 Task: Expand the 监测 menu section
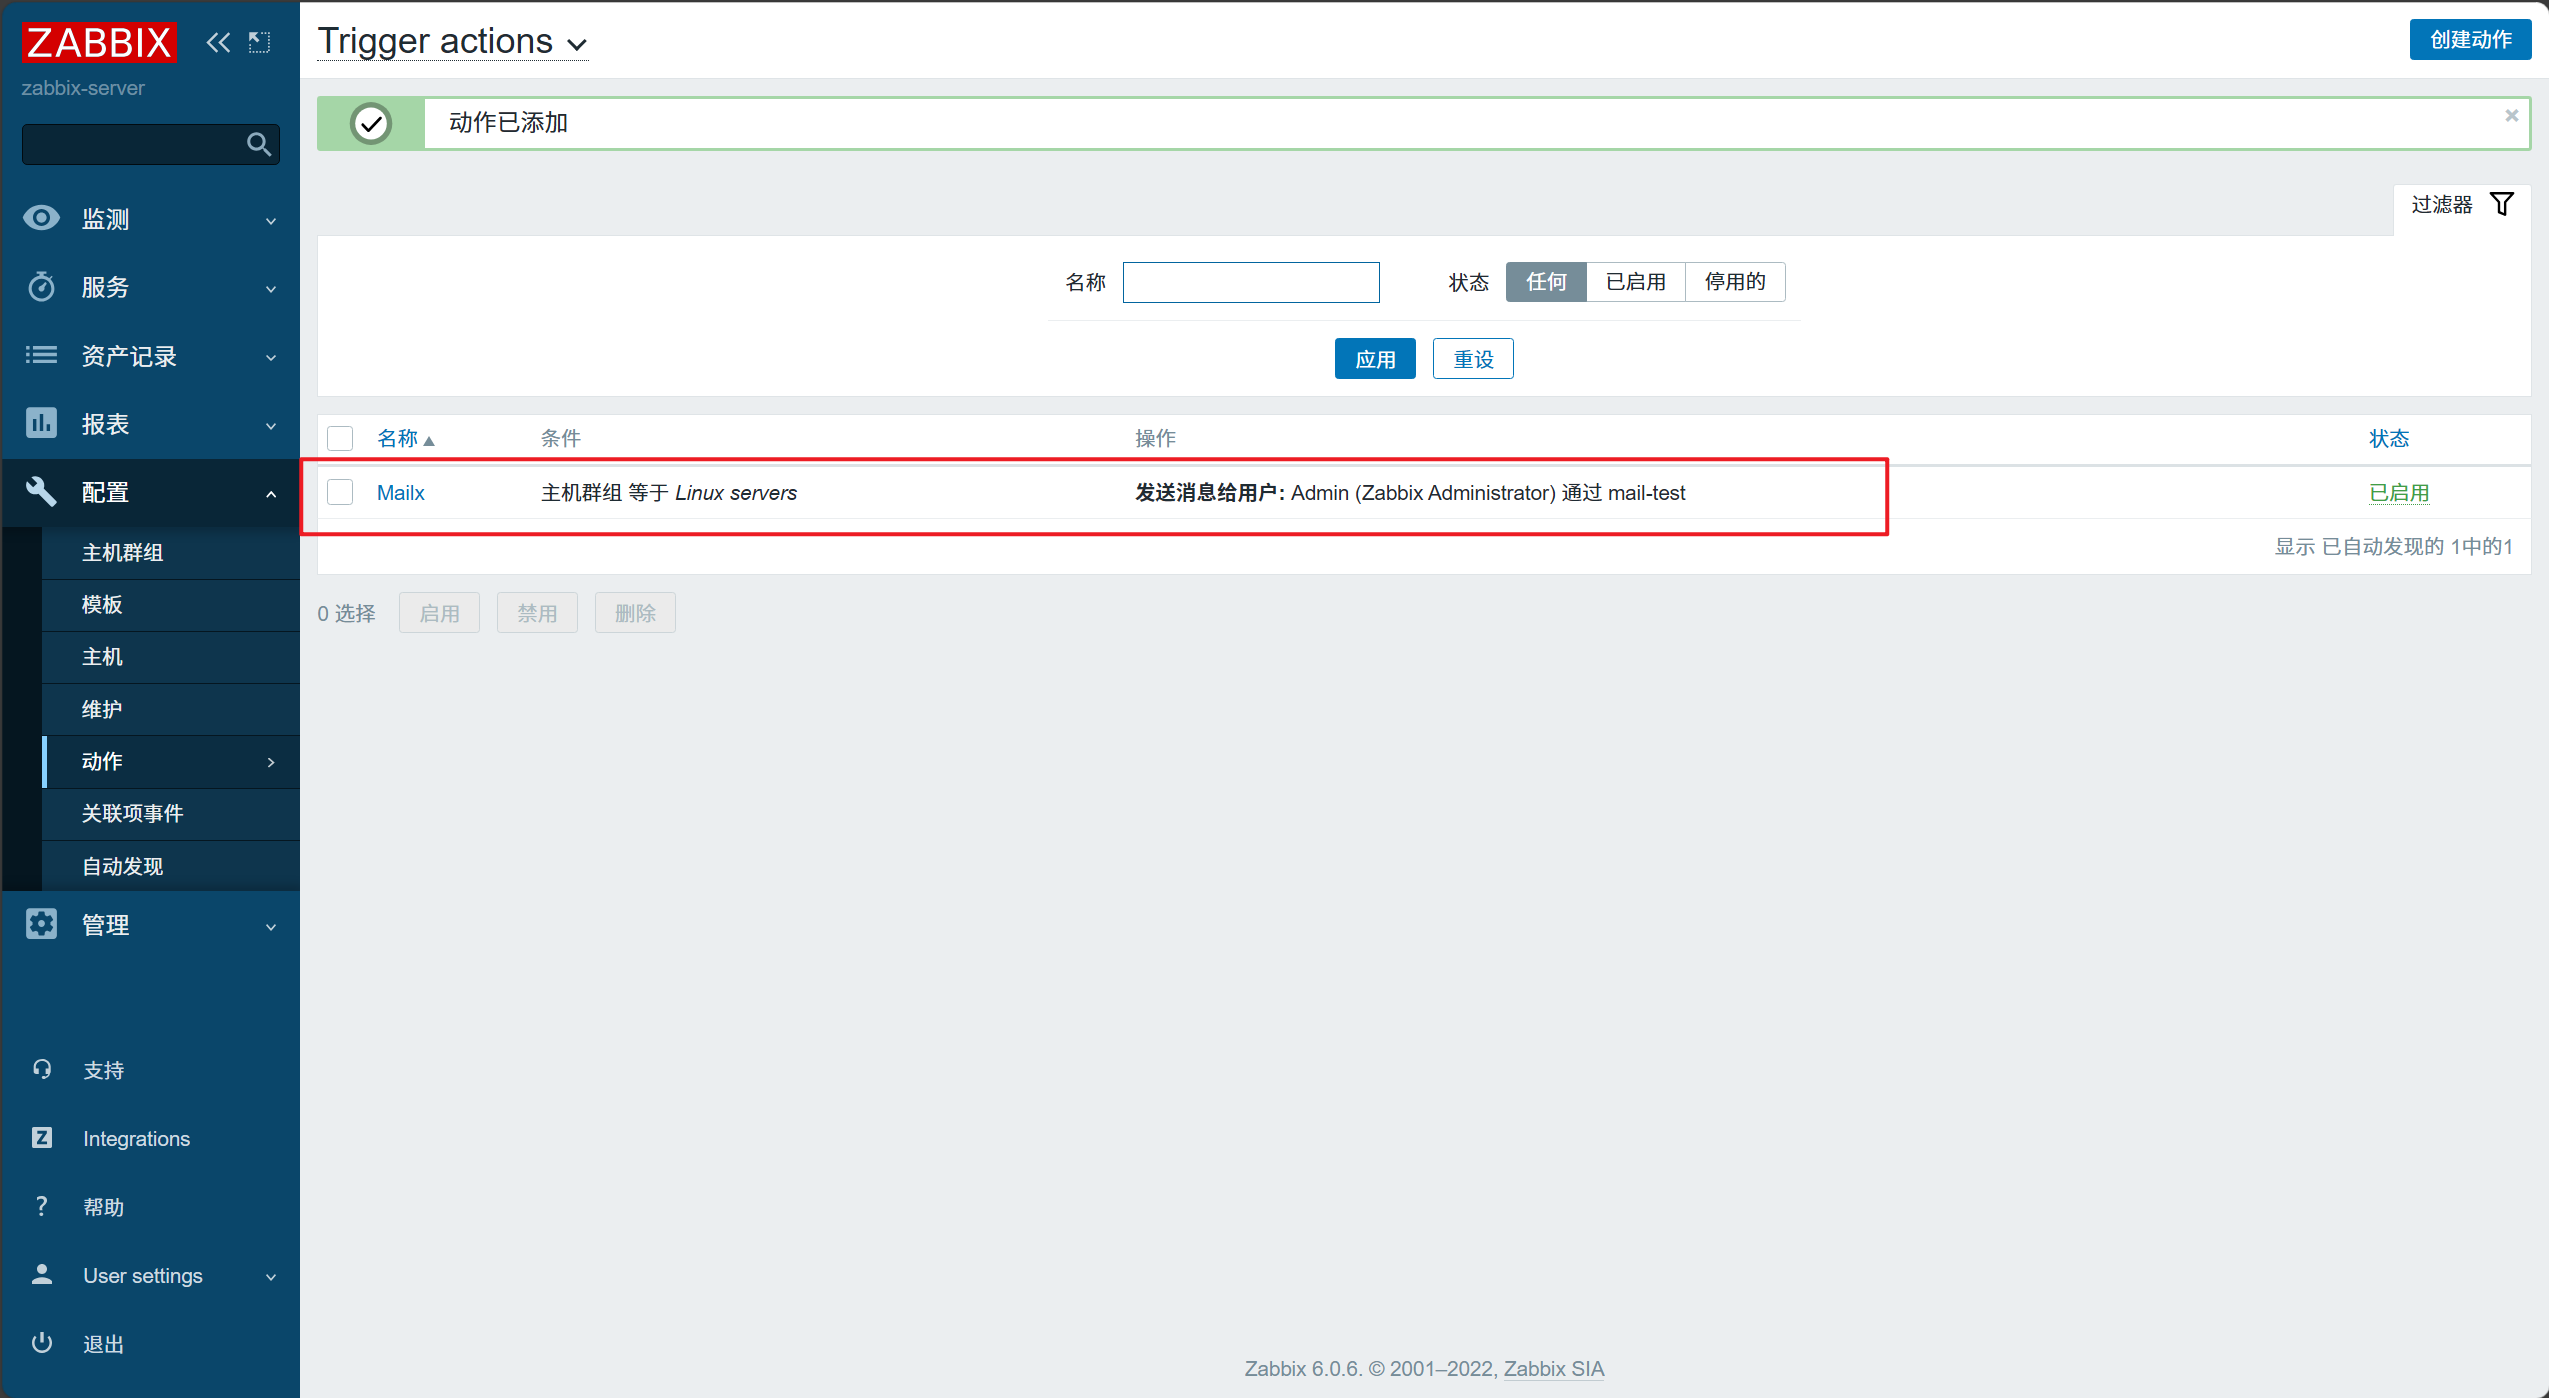point(150,219)
